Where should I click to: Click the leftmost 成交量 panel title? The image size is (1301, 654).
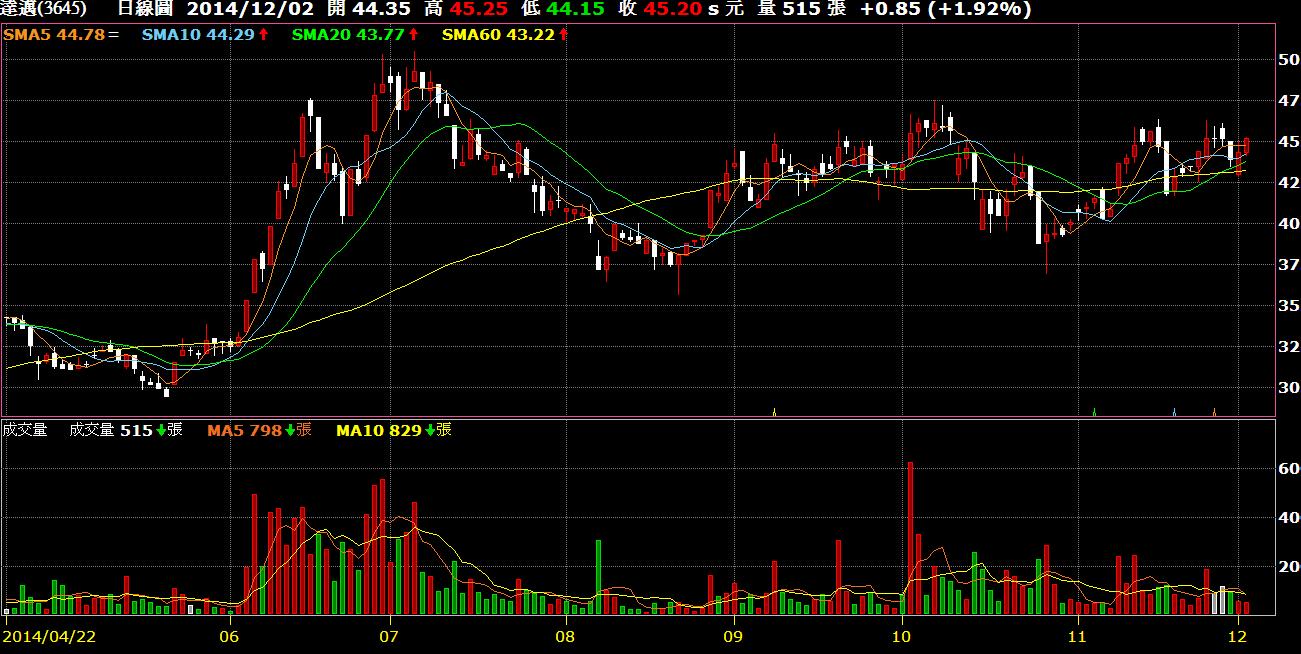[26, 430]
